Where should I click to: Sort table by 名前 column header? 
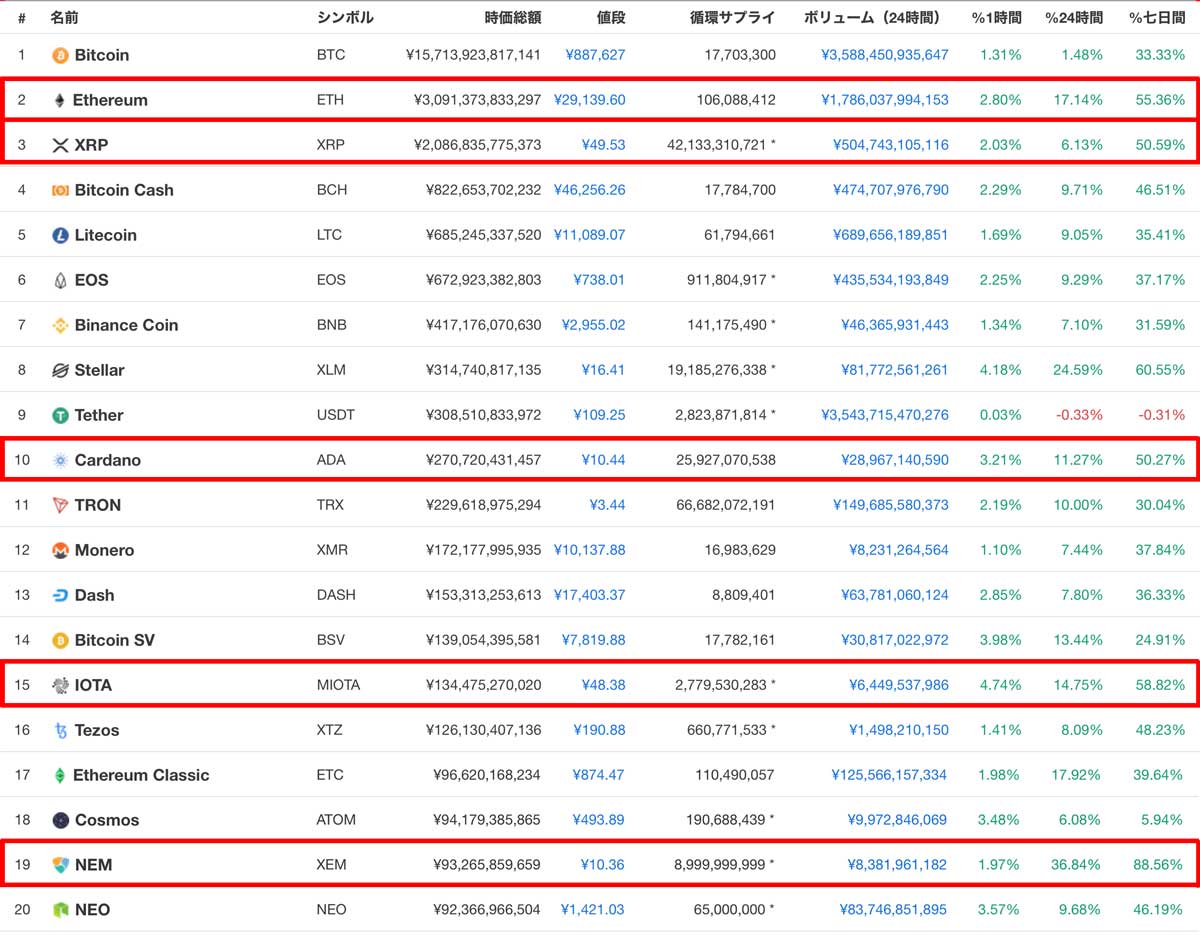[64, 18]
